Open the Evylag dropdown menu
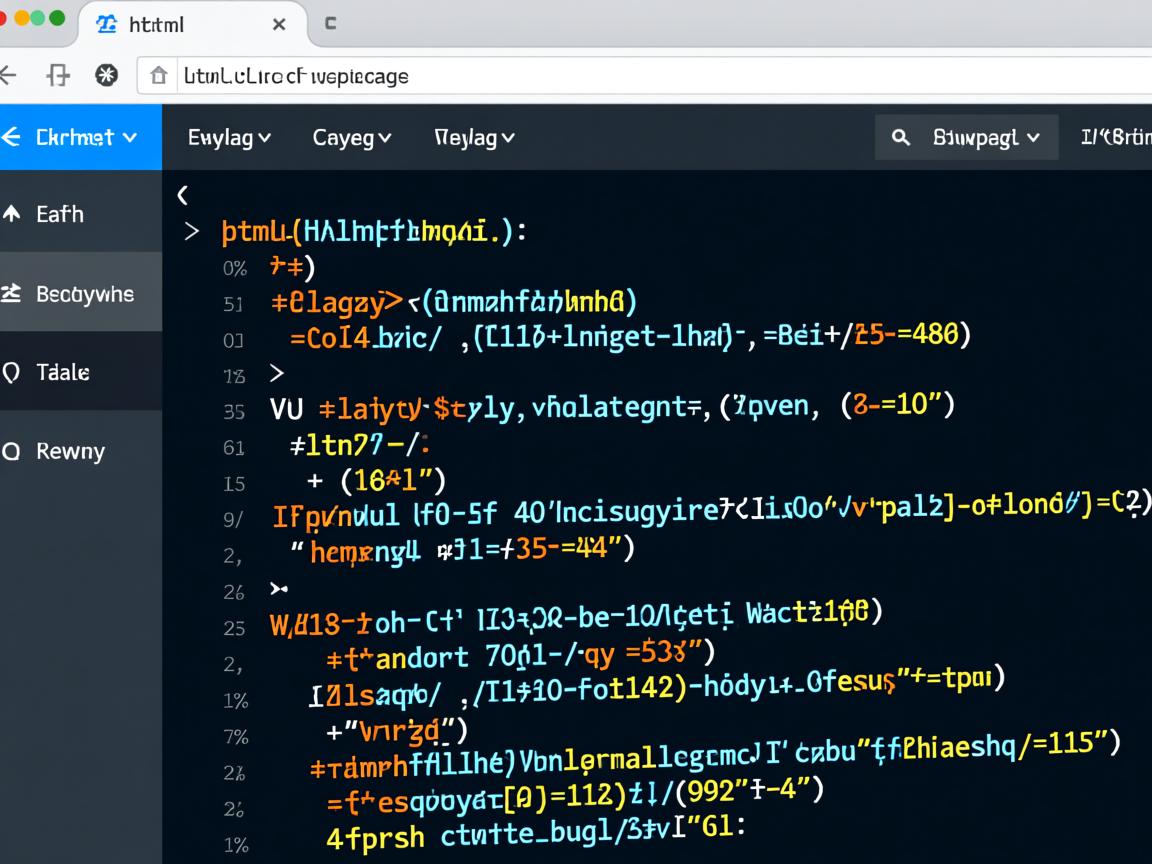The image size is (1152, 864). click(x=229, y=137)
